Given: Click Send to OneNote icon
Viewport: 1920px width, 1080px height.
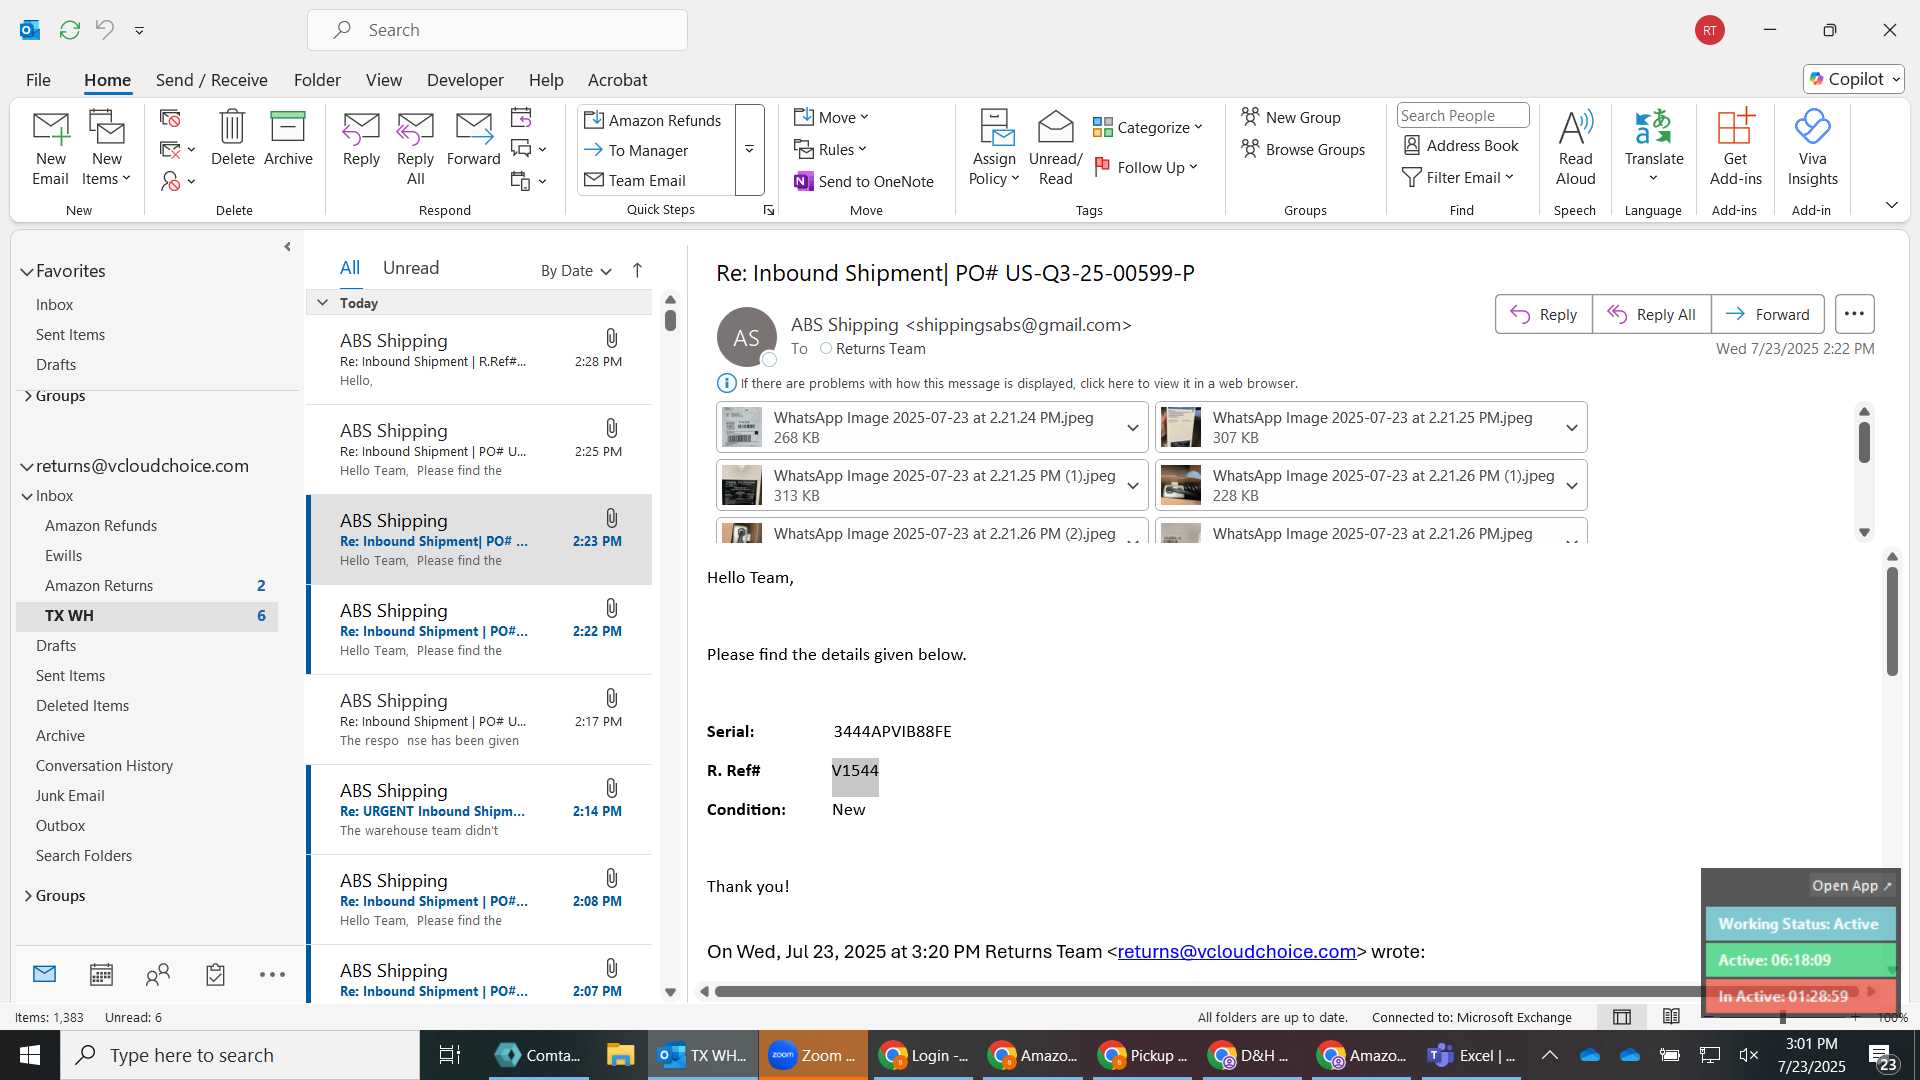Looking at the screenshot, I should 803,181.
